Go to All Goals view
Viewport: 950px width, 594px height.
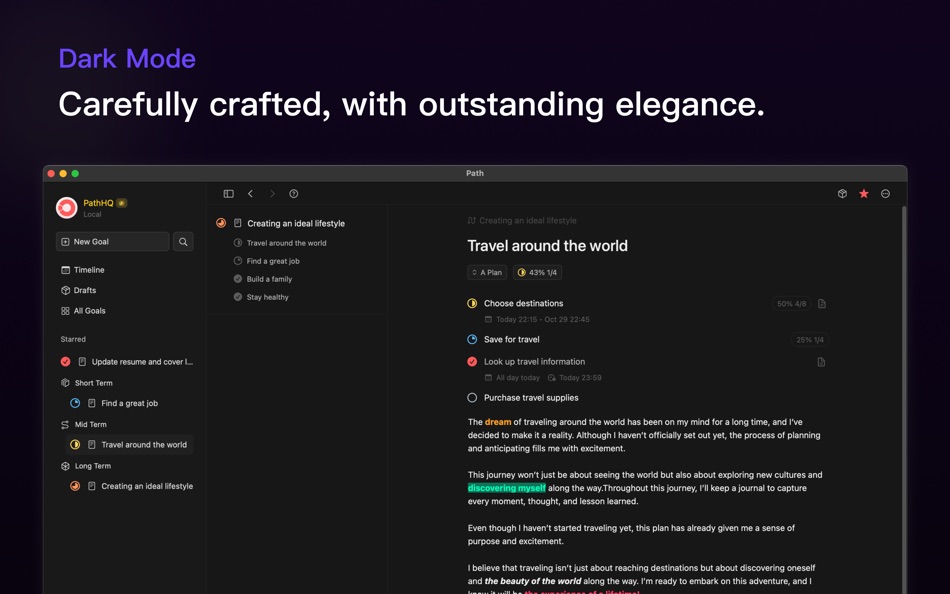point(89,311)
